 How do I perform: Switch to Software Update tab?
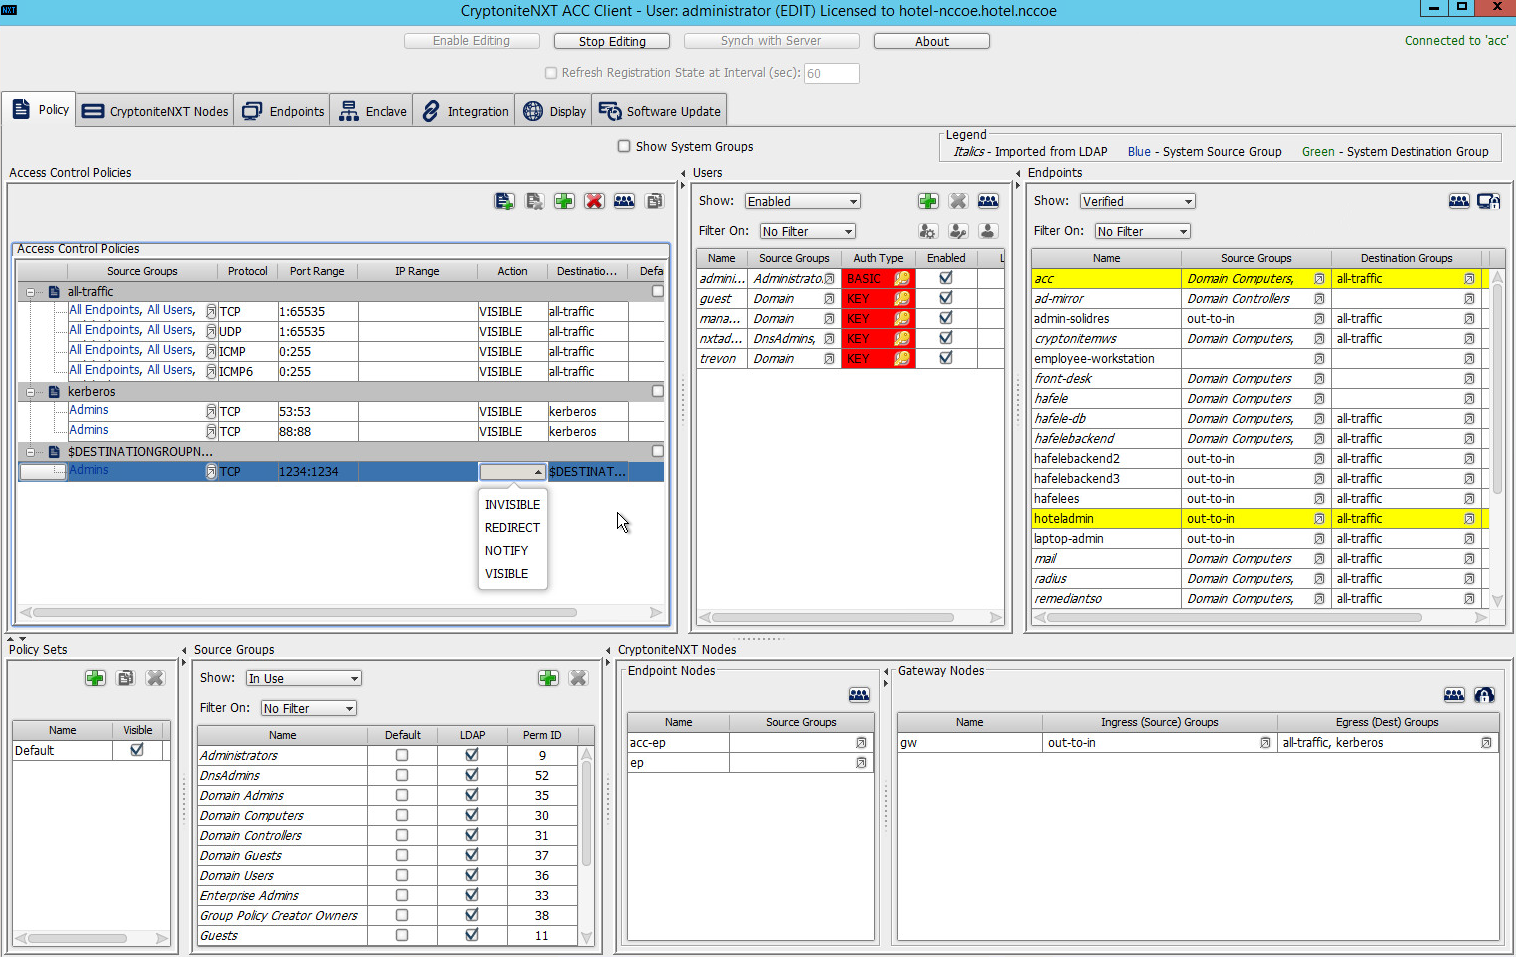[x=660, y=111]
